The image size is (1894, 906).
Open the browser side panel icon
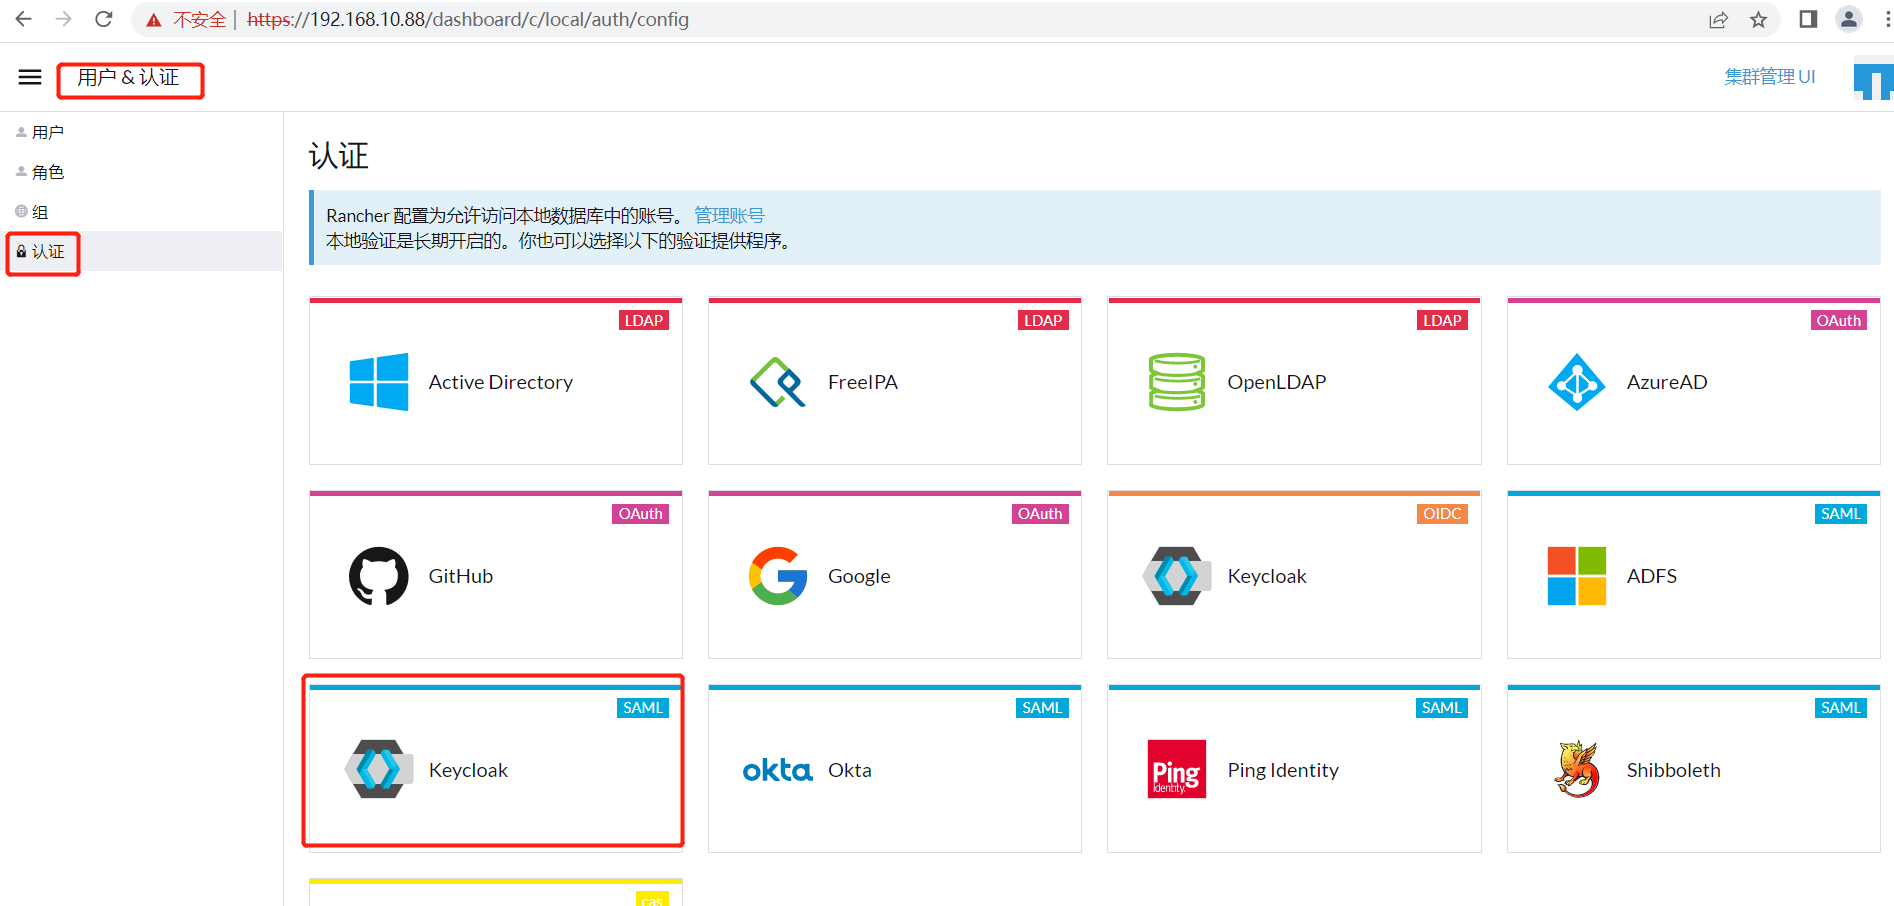tap(1808, 19)
